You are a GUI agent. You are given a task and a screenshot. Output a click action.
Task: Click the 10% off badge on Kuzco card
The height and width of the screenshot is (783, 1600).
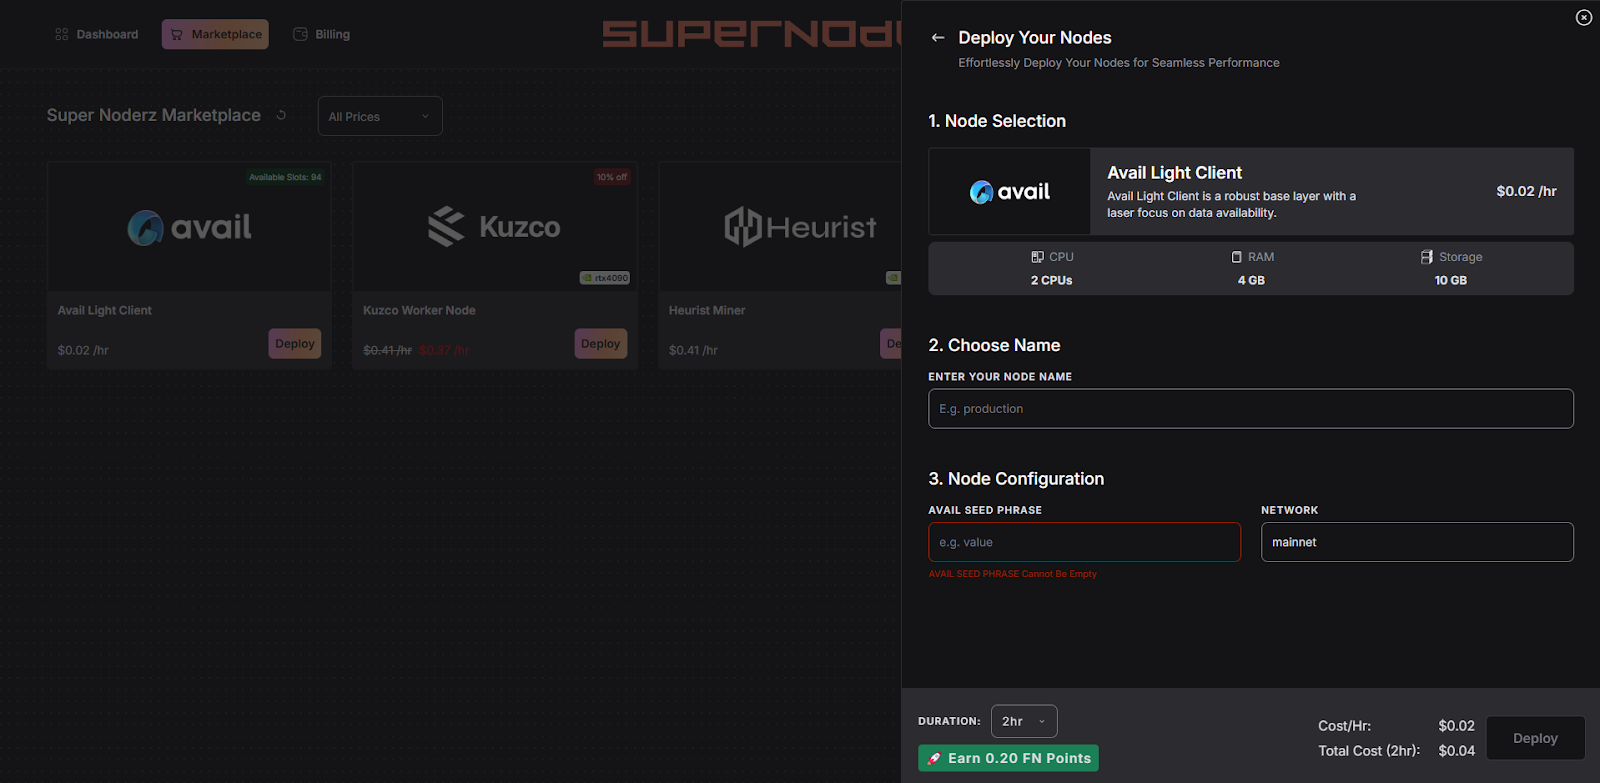612,177
